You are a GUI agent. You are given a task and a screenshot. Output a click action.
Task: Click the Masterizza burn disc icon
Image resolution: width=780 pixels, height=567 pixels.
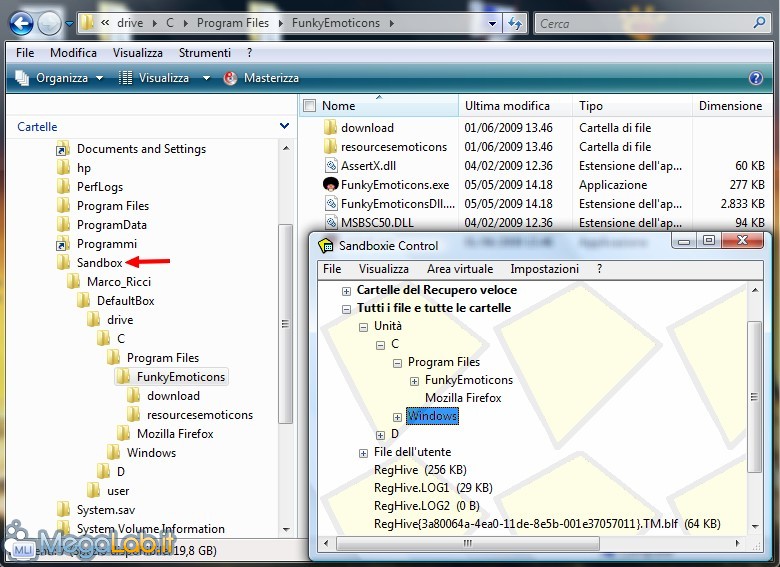click(x=231, y=78)
